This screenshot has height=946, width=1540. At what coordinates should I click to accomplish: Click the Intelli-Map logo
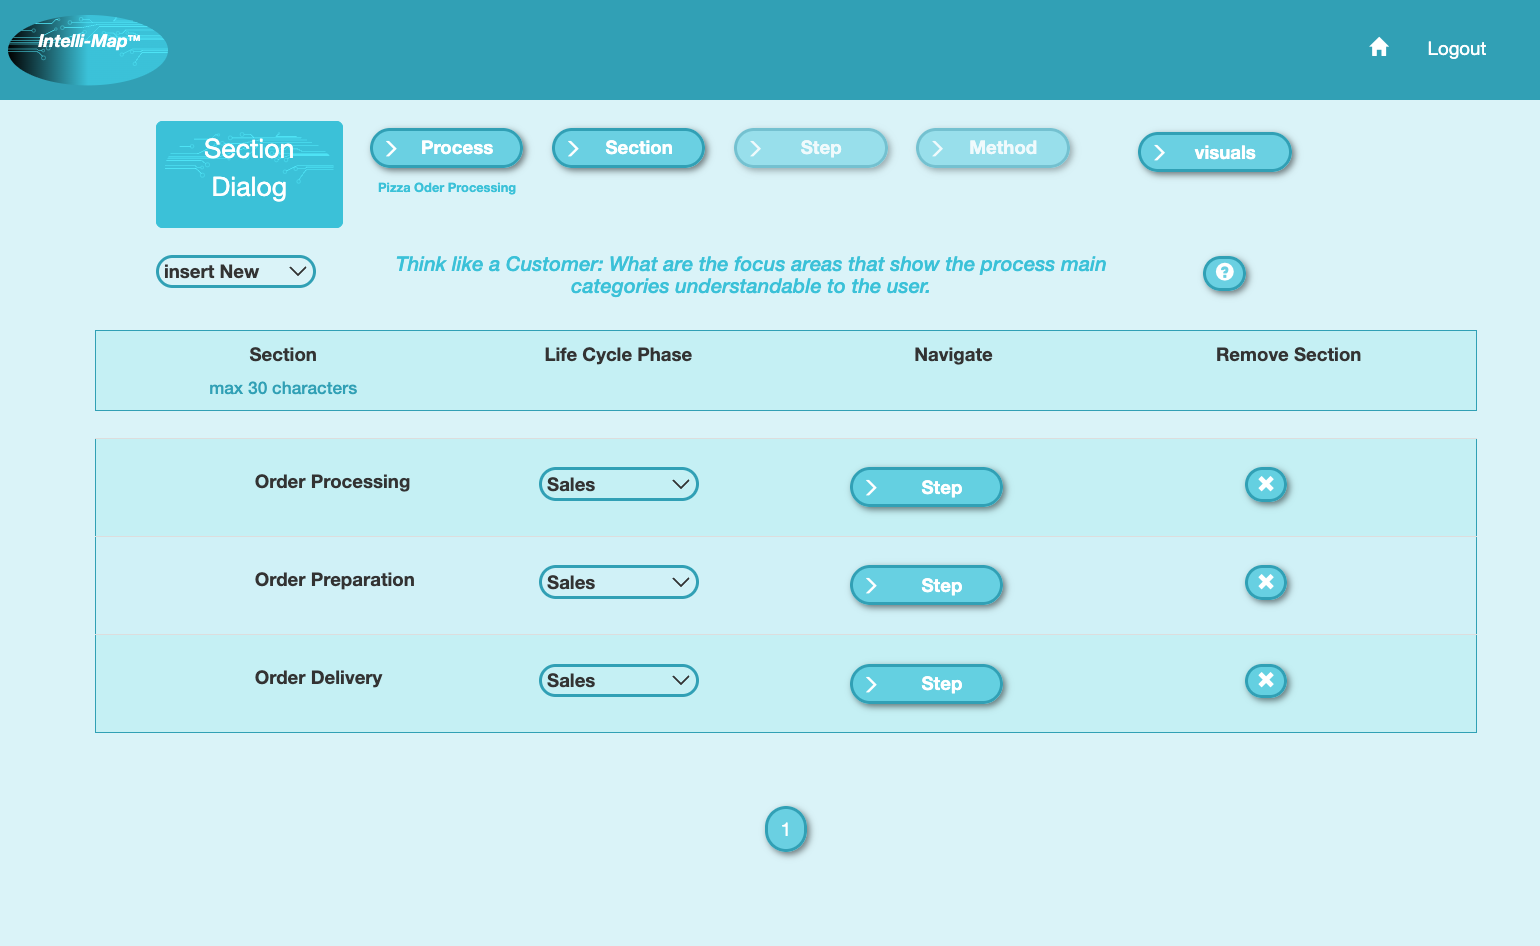(87, 48)
